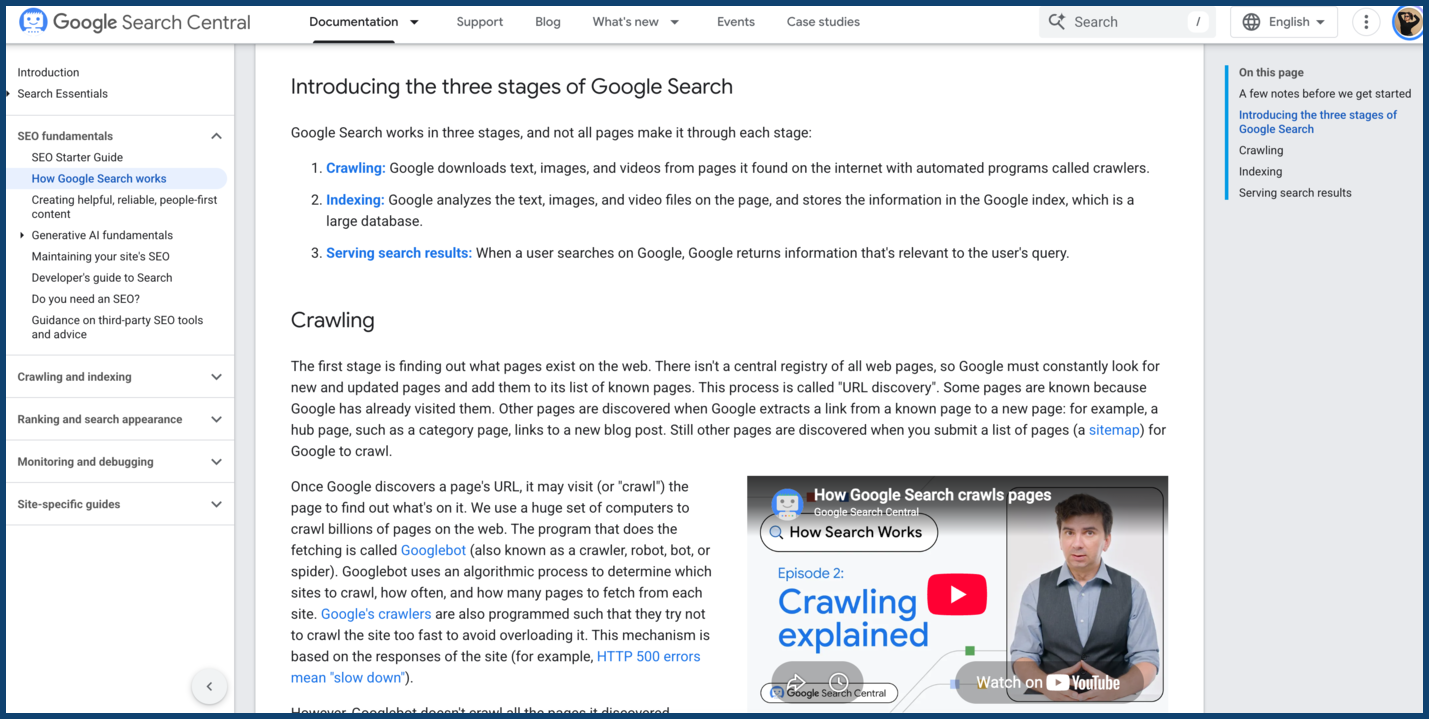
Task: Play the Crawling explained YouTube video
Action: (957, 595)
